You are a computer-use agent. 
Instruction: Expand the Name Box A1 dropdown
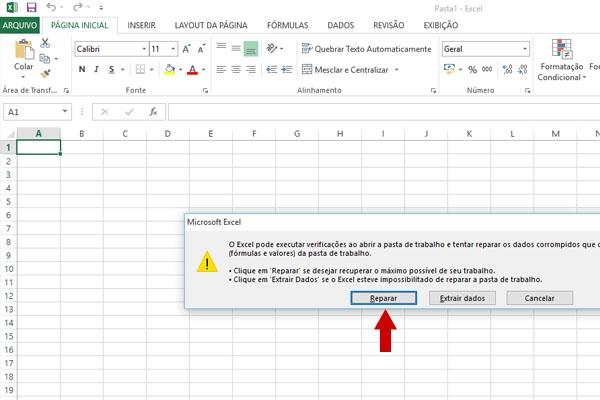tap(65, 111)
